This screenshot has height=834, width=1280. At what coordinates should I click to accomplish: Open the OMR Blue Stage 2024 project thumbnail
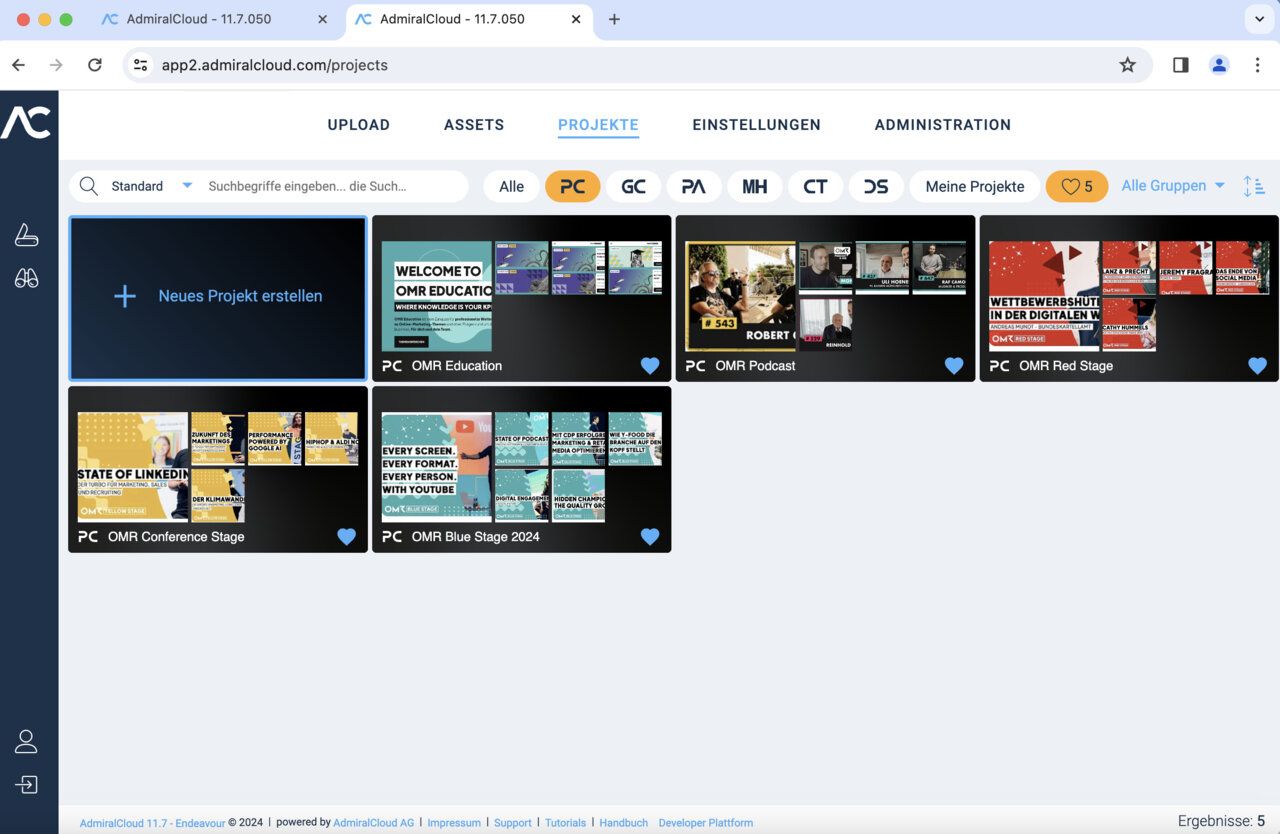521,460
